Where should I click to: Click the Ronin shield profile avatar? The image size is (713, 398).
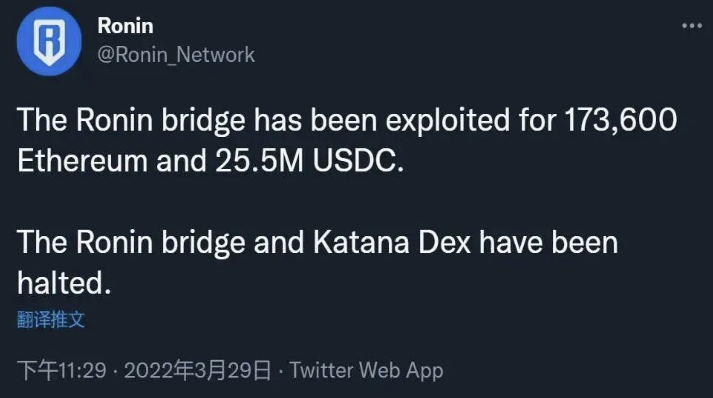click(49, 41)
